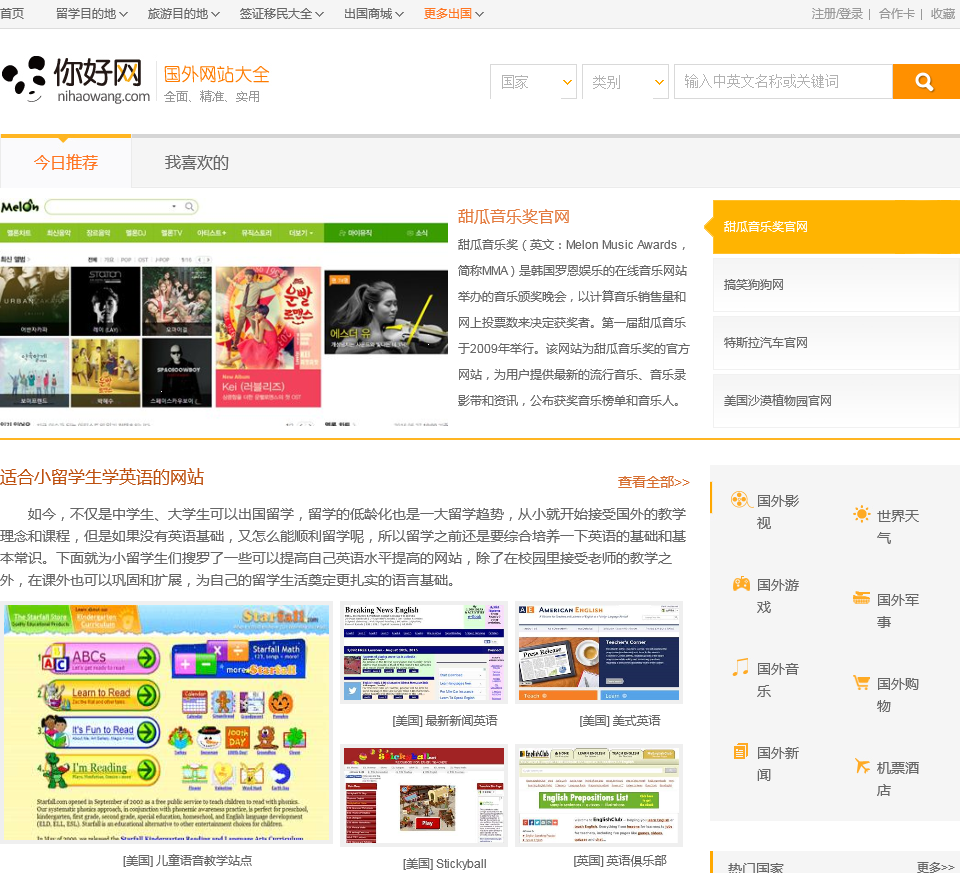
Task: Open the Starfall site thumbnail
Action: point(167,723)
